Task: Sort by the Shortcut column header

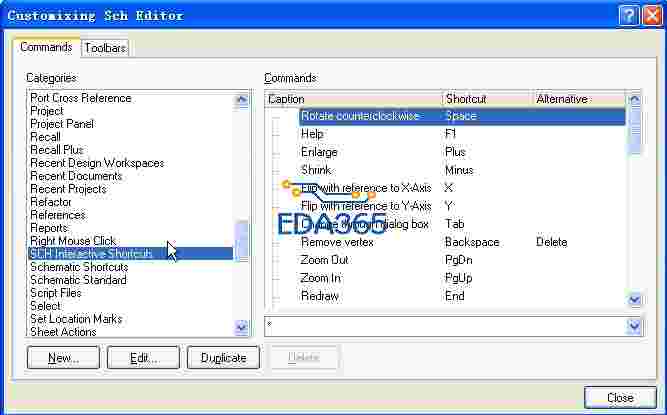Action: pos(488,99)
